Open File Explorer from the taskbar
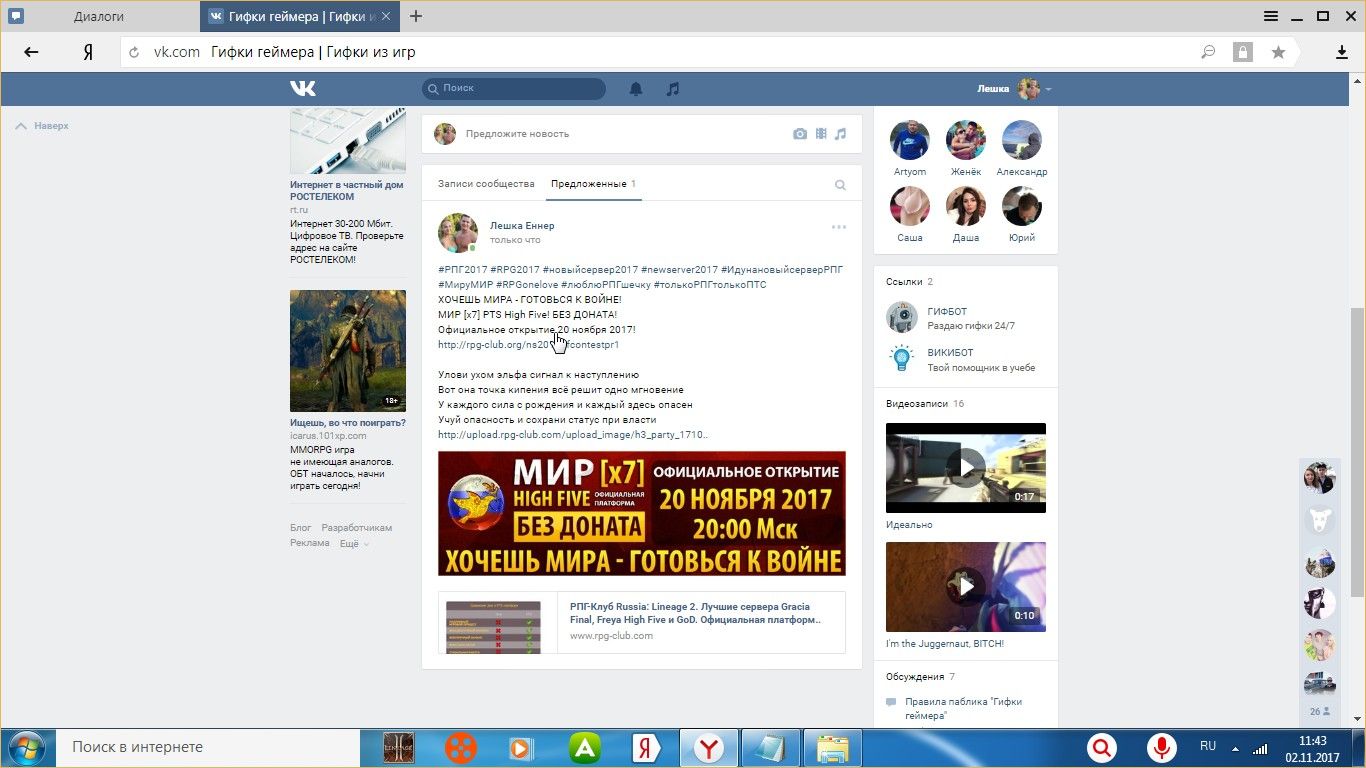The image size is (1366, 768). pos(832,747)
